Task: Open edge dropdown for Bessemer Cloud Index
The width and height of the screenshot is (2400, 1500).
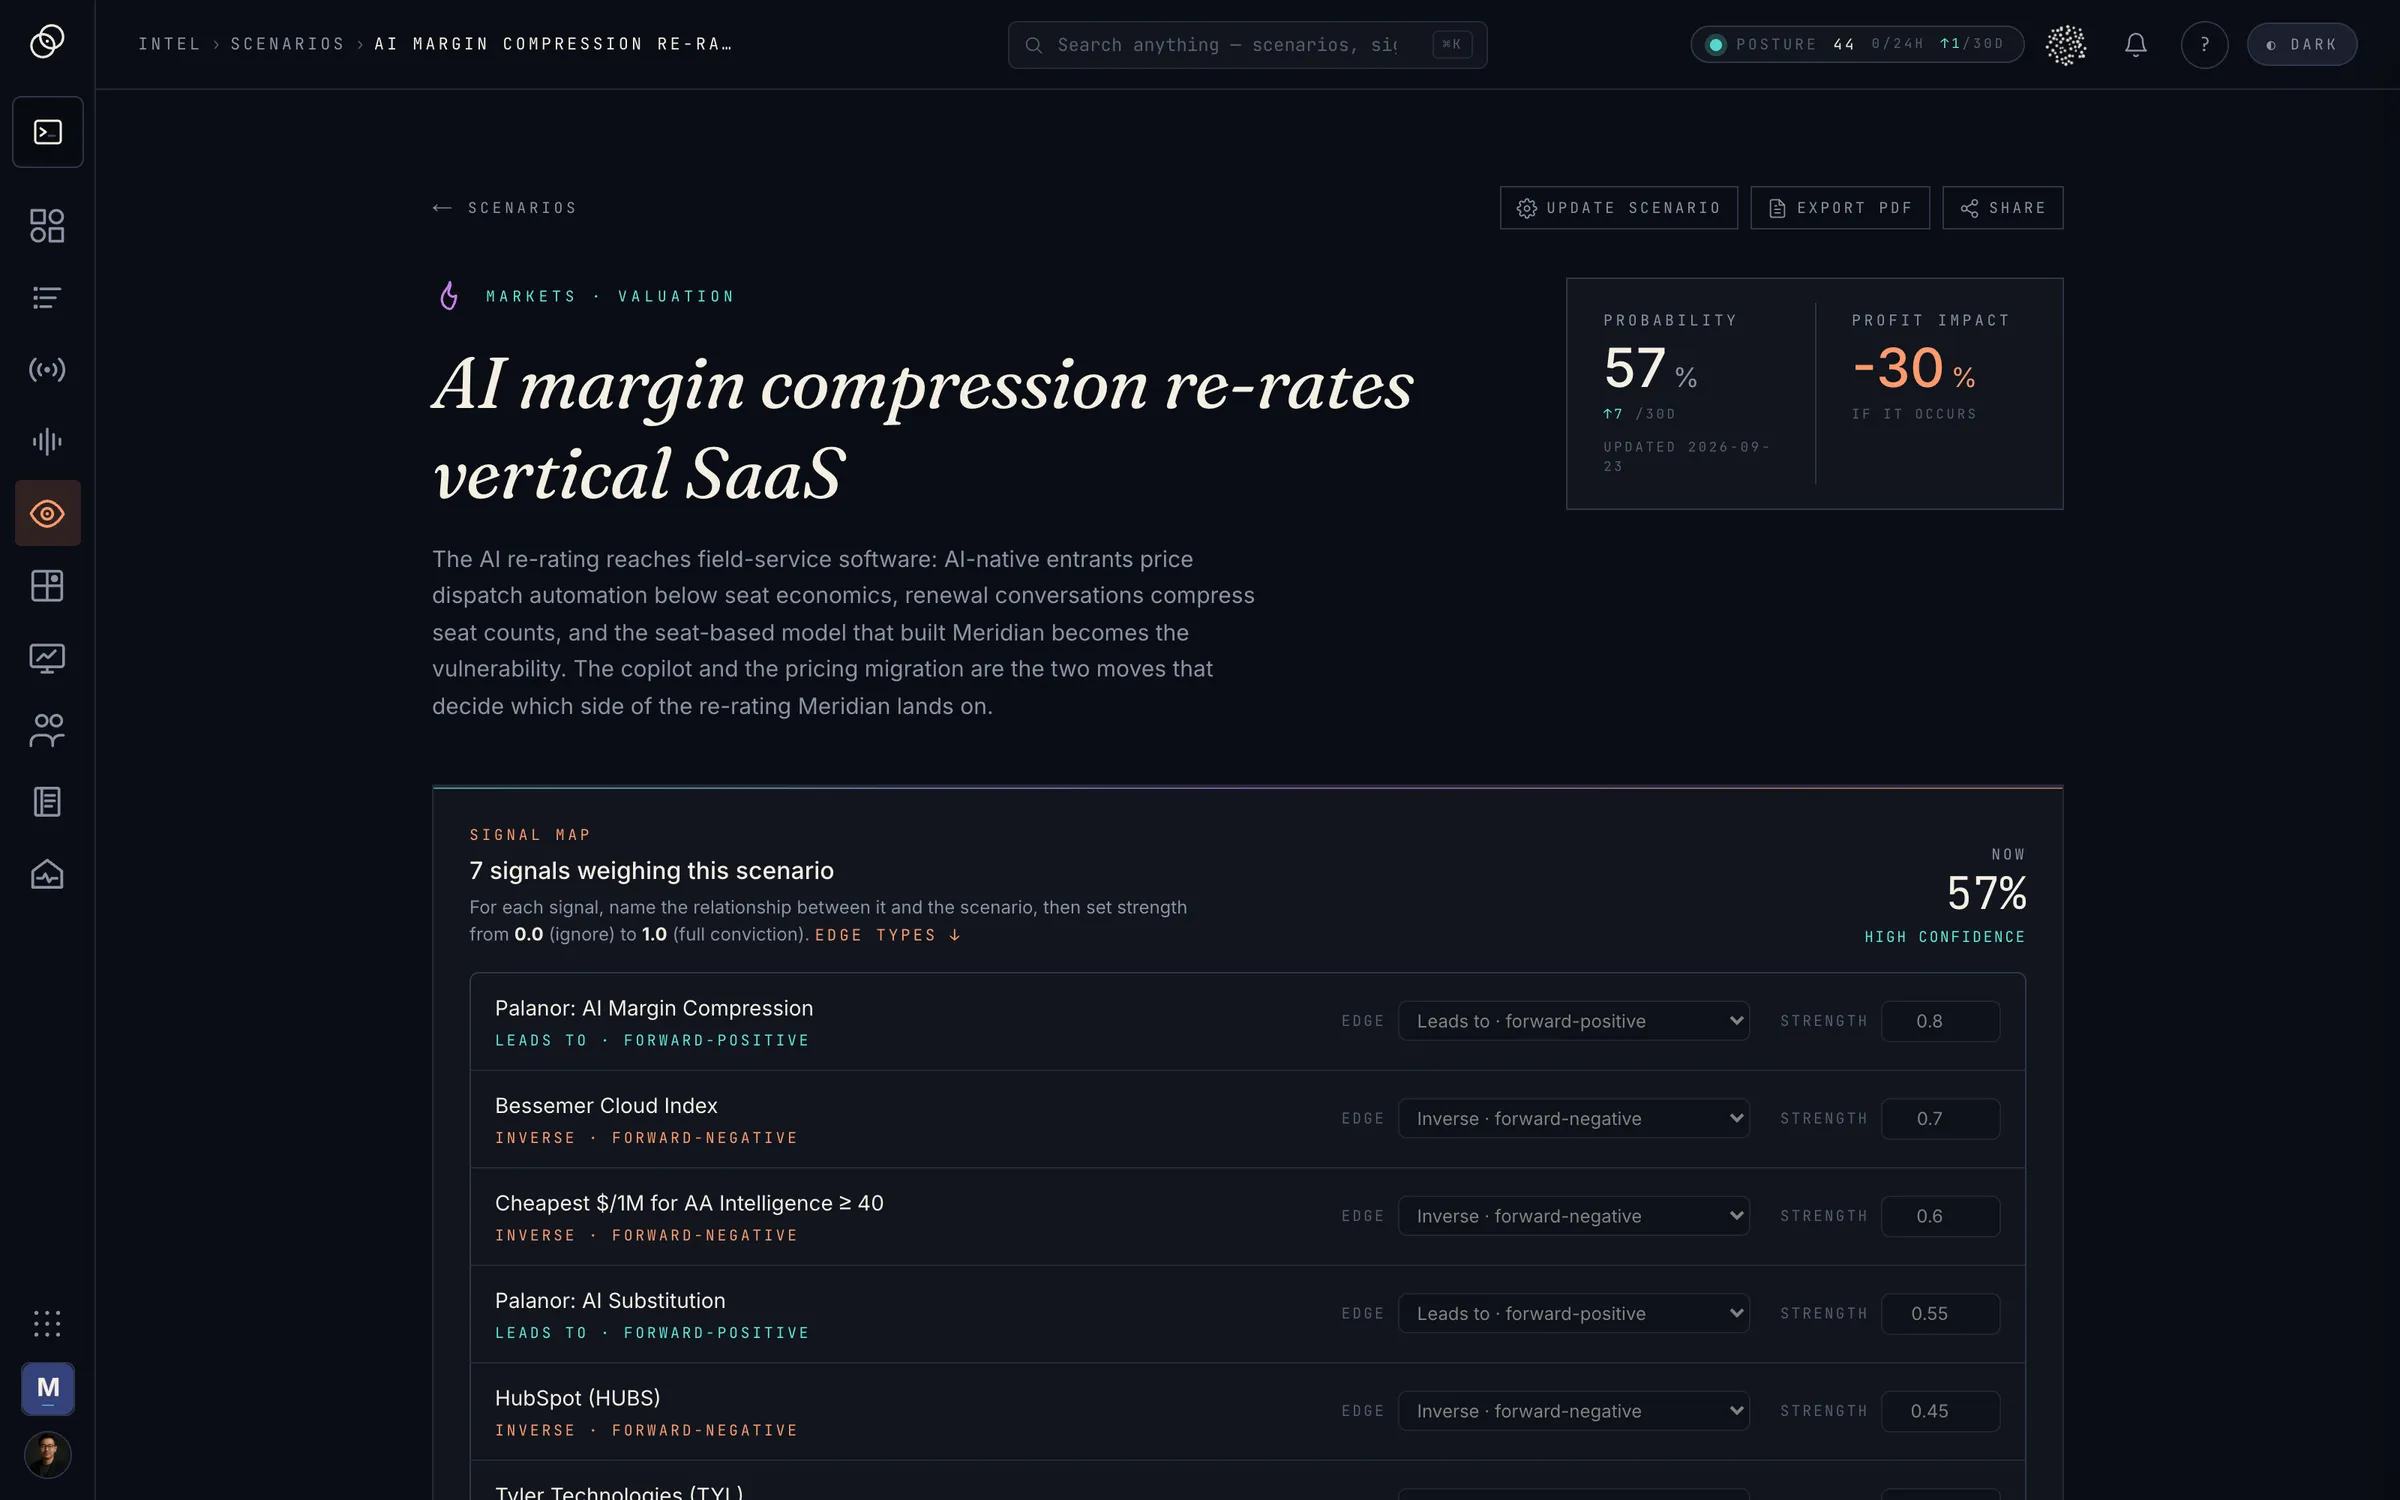Action: tap(1574, 1118)
